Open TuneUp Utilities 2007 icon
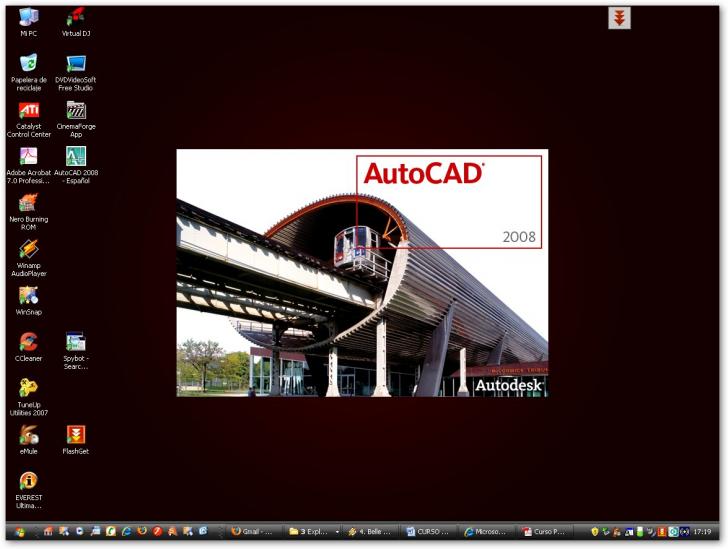 click(x=28, y=398)
